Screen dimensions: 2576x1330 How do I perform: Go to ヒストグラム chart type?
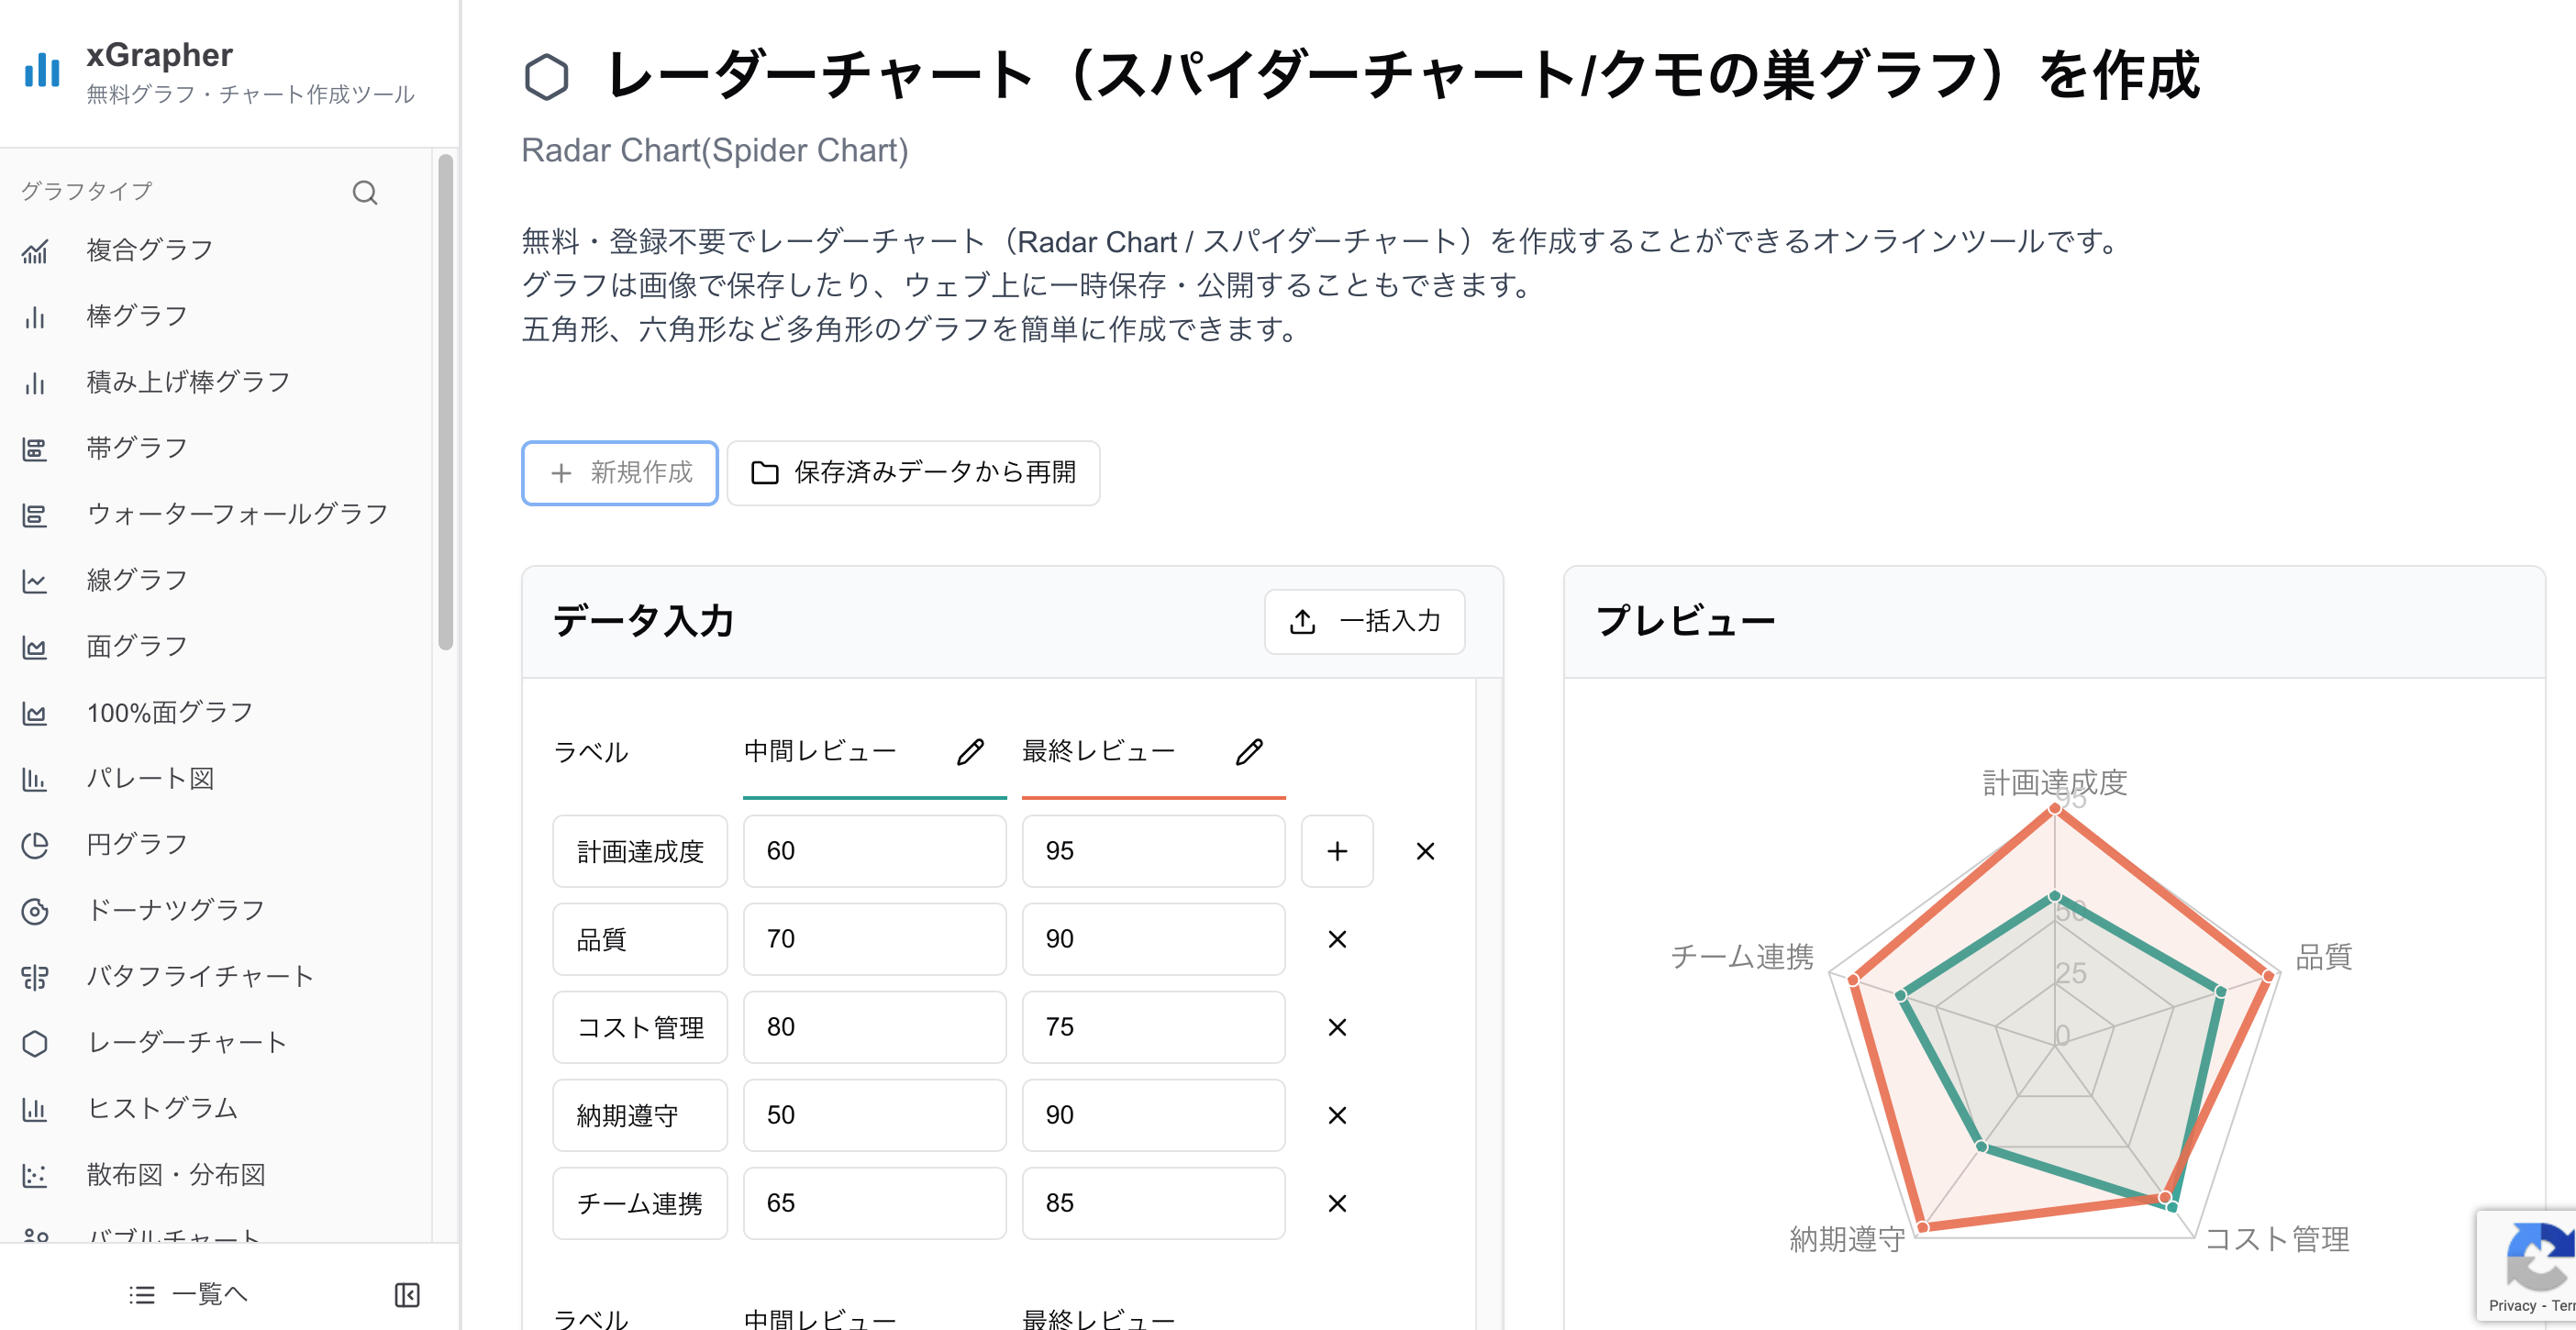coord(162,1109)
